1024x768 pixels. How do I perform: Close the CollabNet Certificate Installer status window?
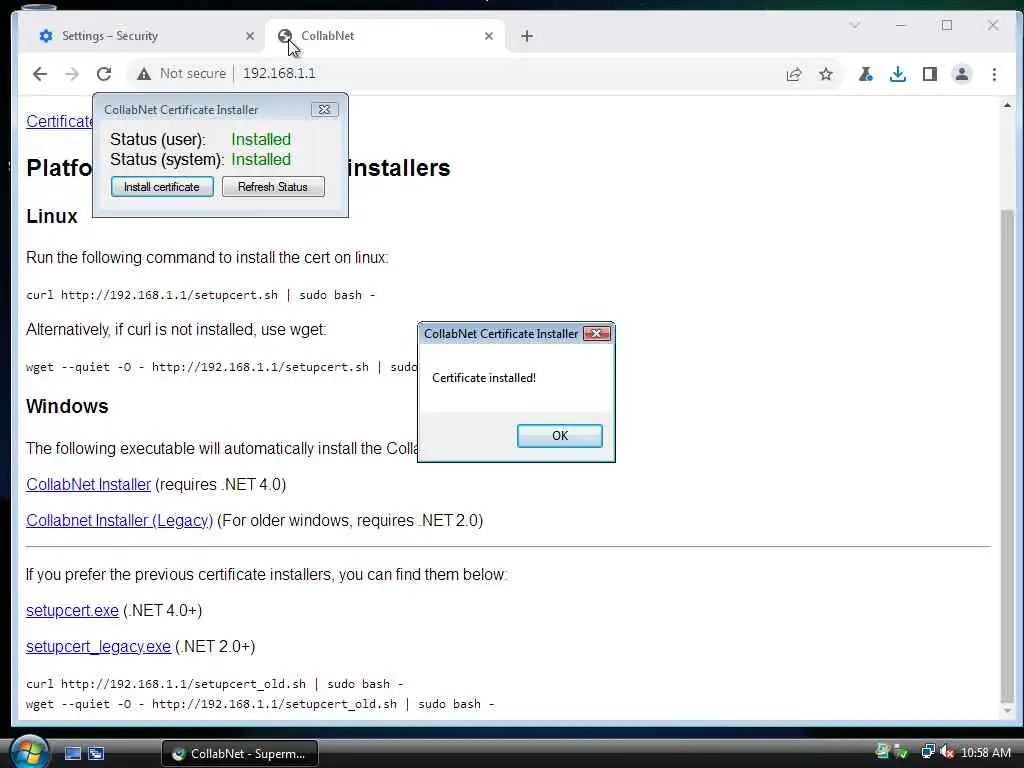point(324,110)
